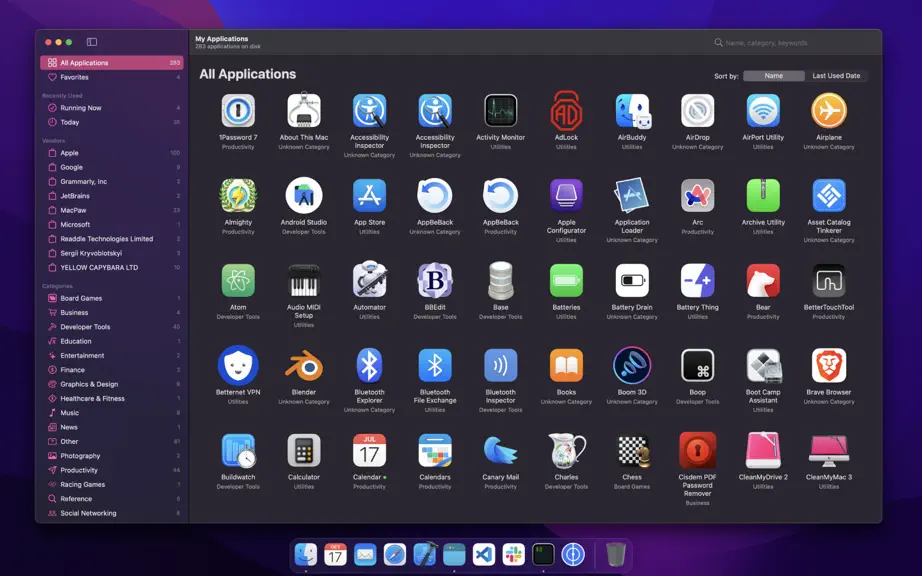
Task: Open the Developer Tools category
Action: click(112, 327)
